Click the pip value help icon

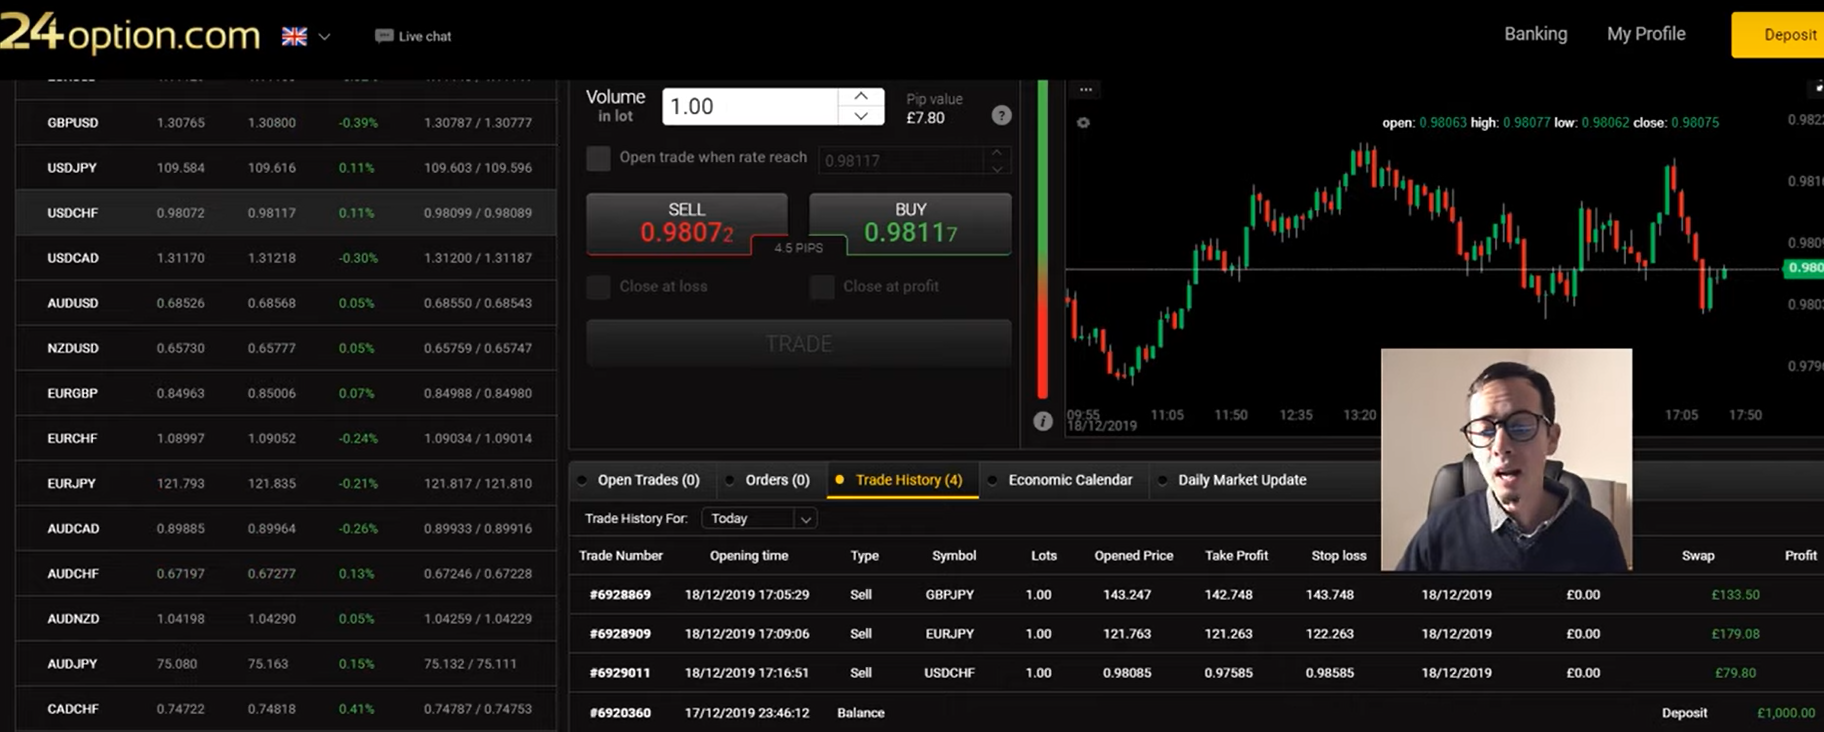1001,115
